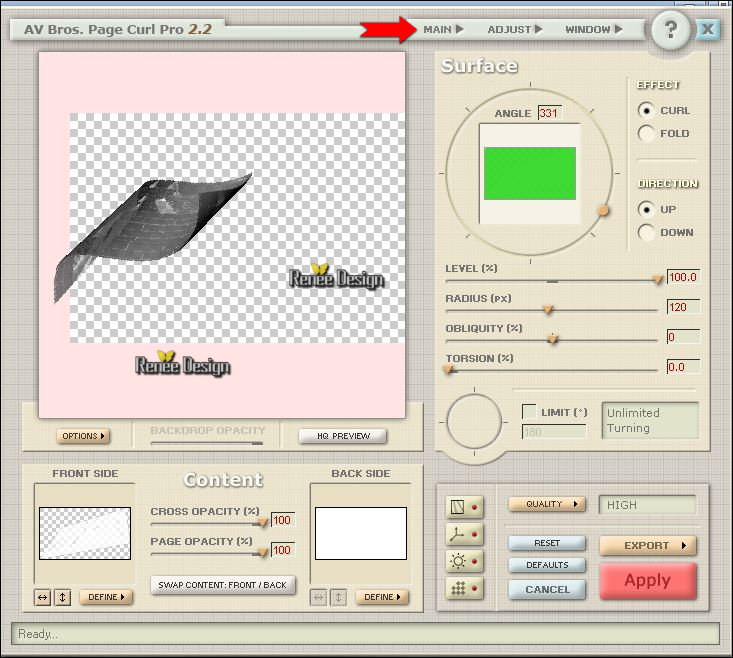Click the limit angle dial circle
The width and height of the screenshot is (733, 658).
[474, 422]
